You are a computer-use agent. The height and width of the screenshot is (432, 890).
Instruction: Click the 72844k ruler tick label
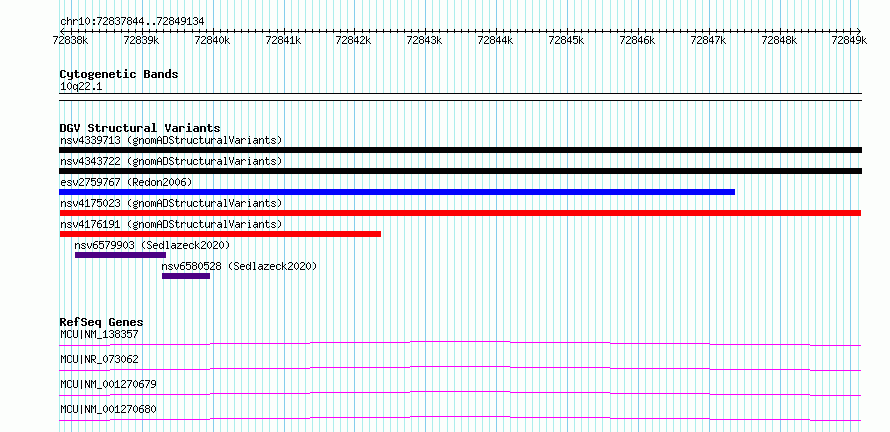495,40
